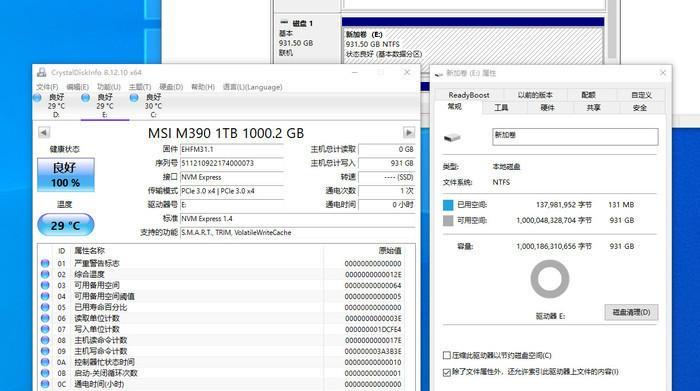Open the 硬盘(D) menu
The height and width of the screenshot is (391, 700).
tap(171, 87)
